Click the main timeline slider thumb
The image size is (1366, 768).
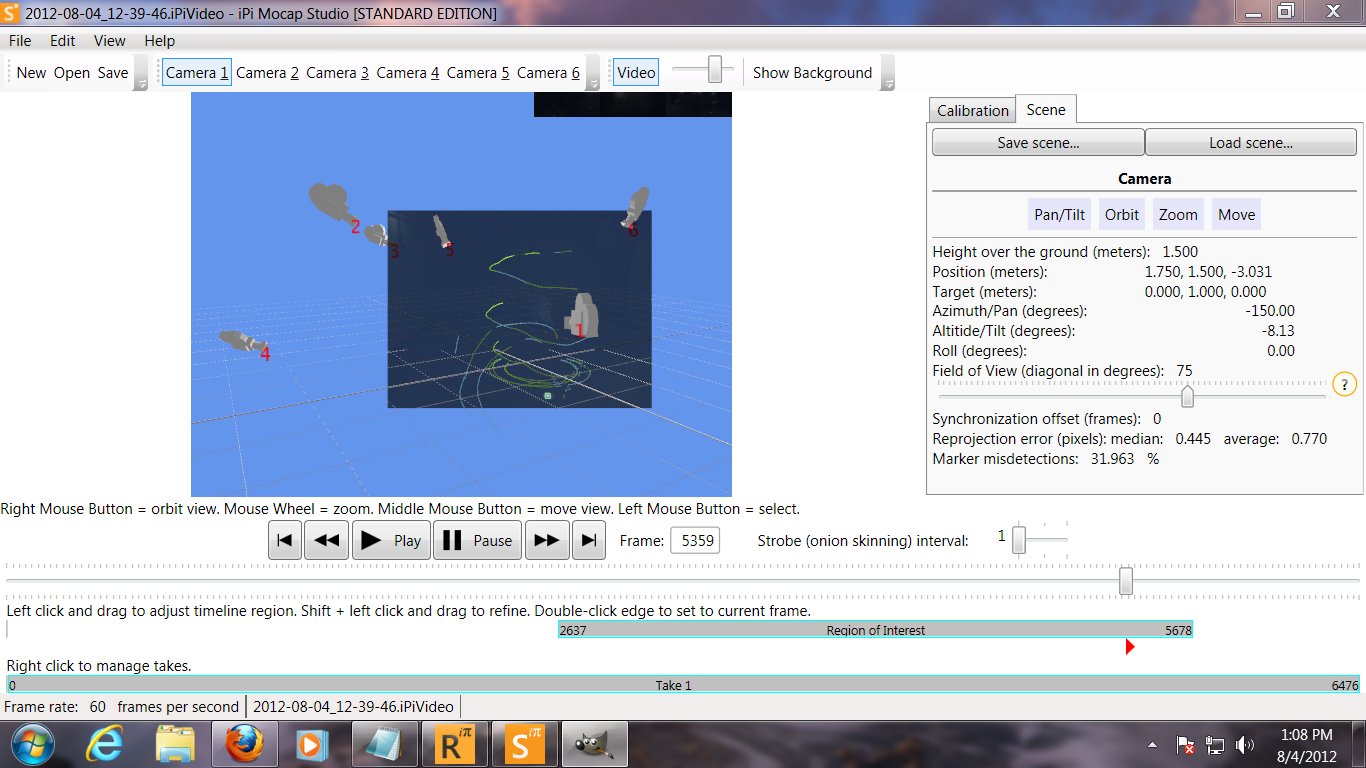[1126, 581]
